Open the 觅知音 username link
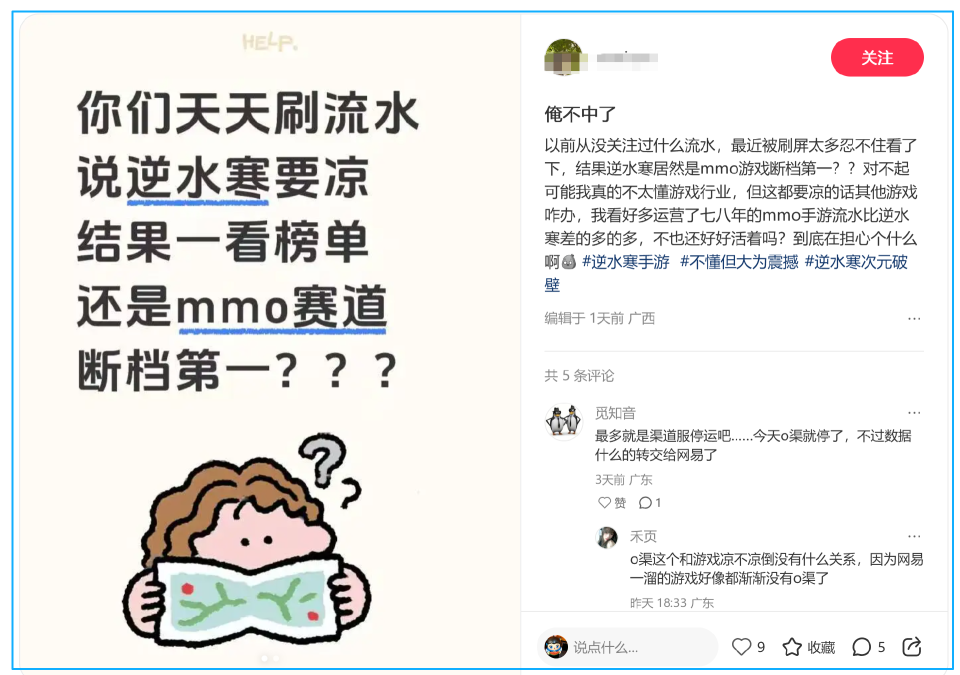 (x=615, y=413)
